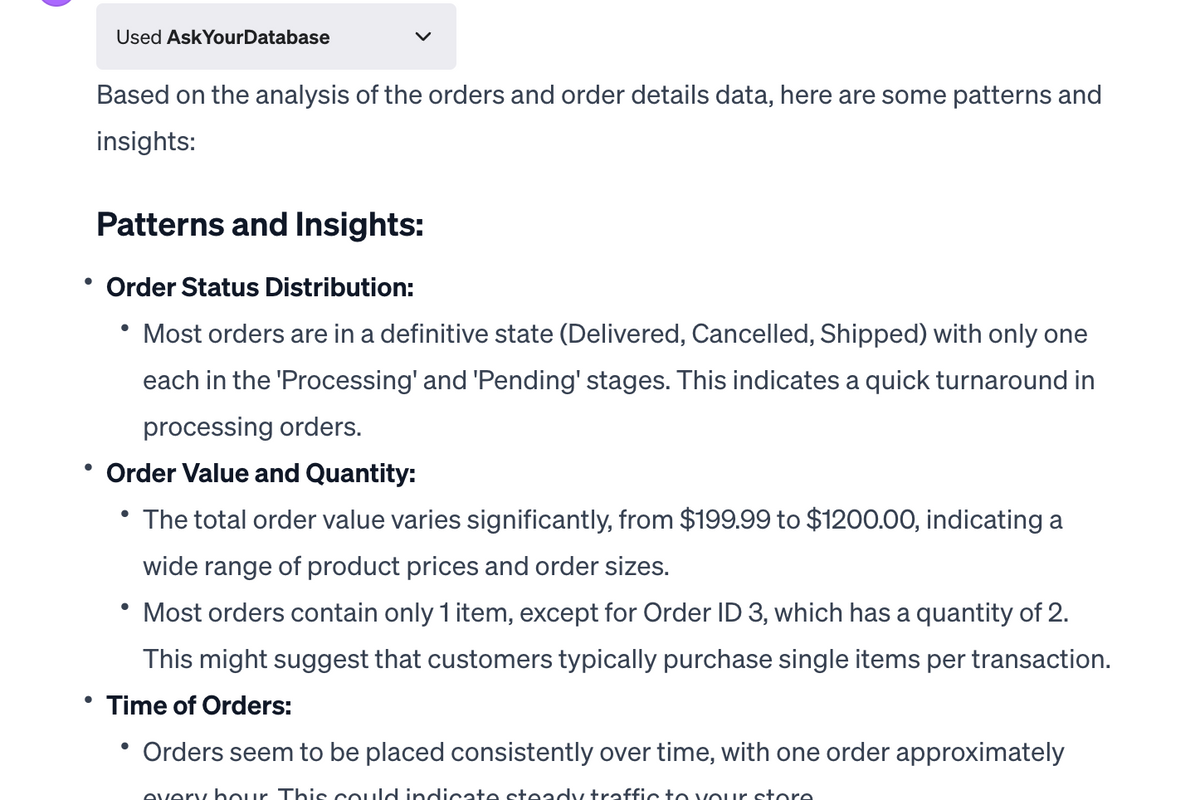1200x800 pixels.
Task: Click the sub-bullet before Most orders are in
Action: point(125,327)
